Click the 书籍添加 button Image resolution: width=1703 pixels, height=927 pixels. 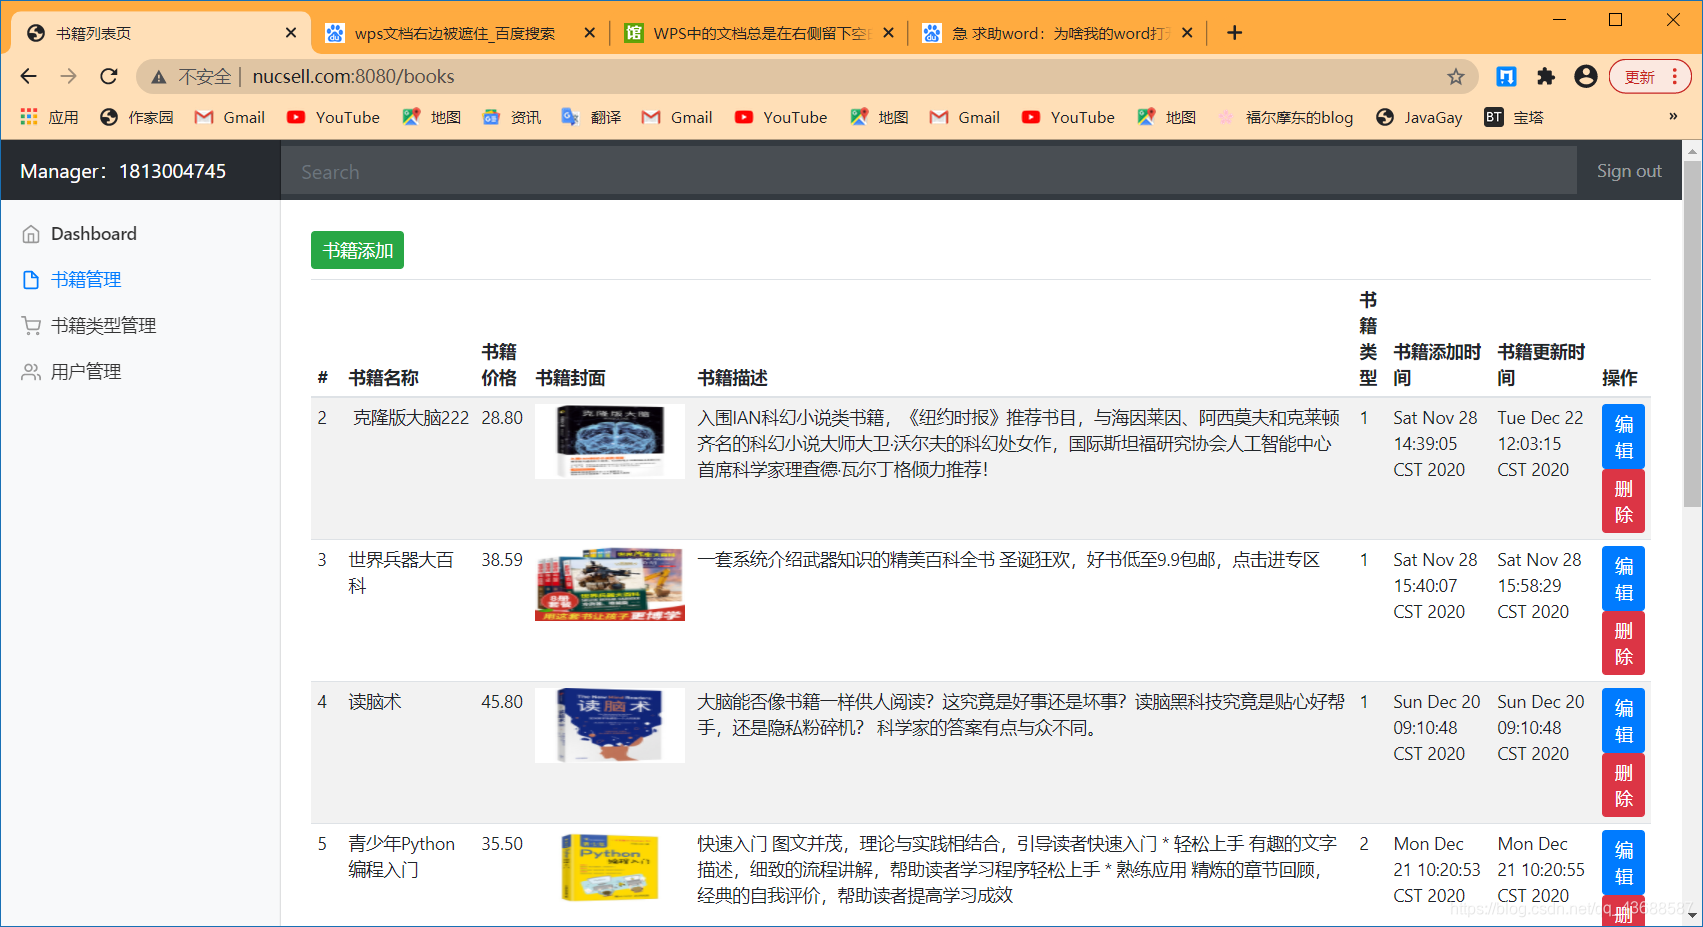[x=357, y=250]
